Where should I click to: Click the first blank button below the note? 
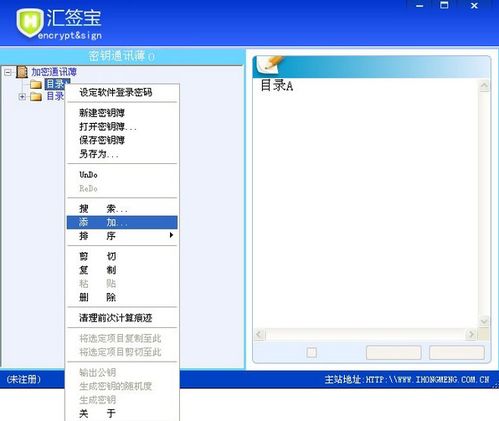tap(393, 353)
